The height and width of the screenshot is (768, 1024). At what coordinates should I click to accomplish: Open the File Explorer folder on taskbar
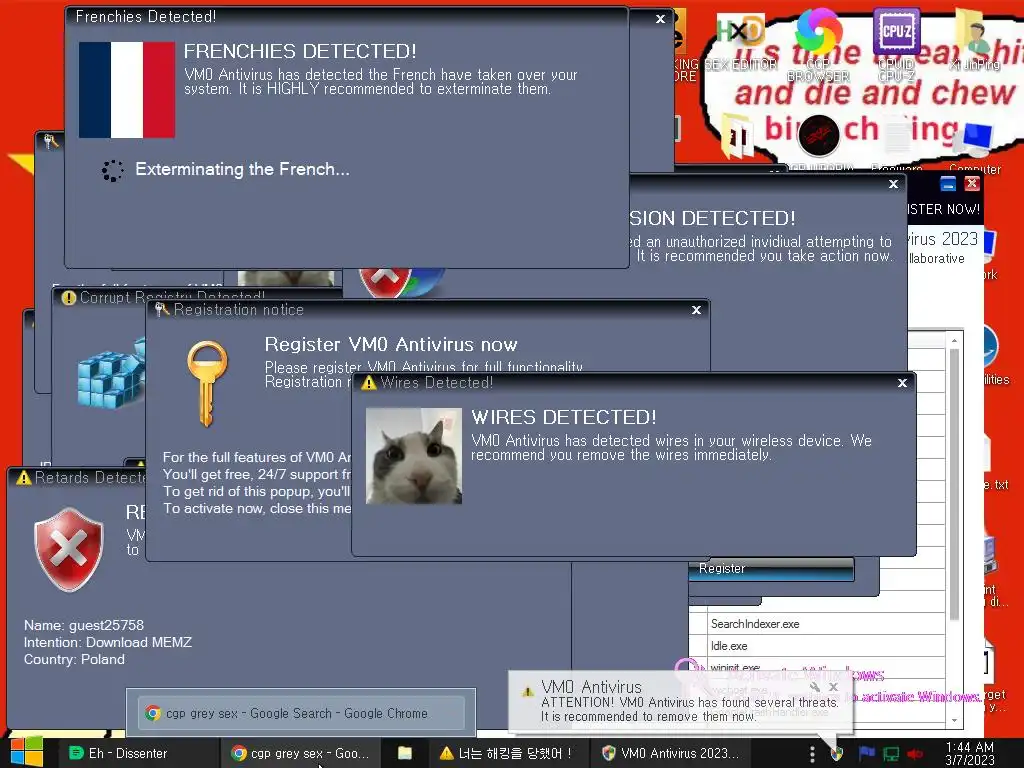click(405, 753)
